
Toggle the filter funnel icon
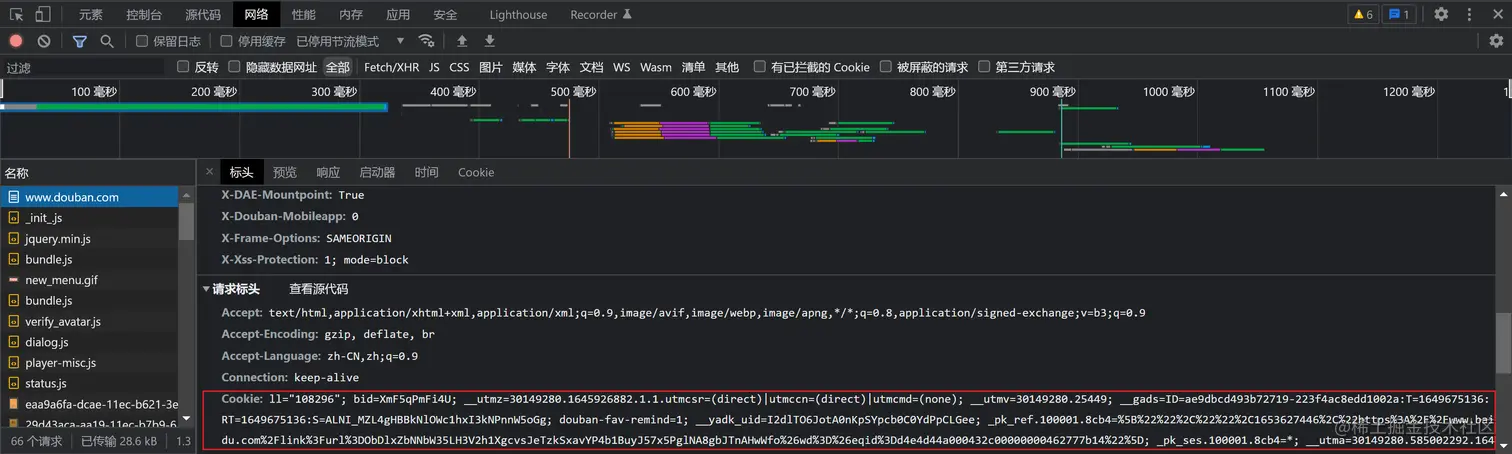click(80, 41)
